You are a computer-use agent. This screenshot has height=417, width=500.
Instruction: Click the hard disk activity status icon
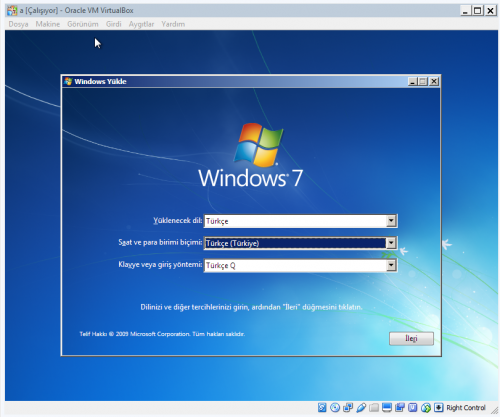pos(322,407)
